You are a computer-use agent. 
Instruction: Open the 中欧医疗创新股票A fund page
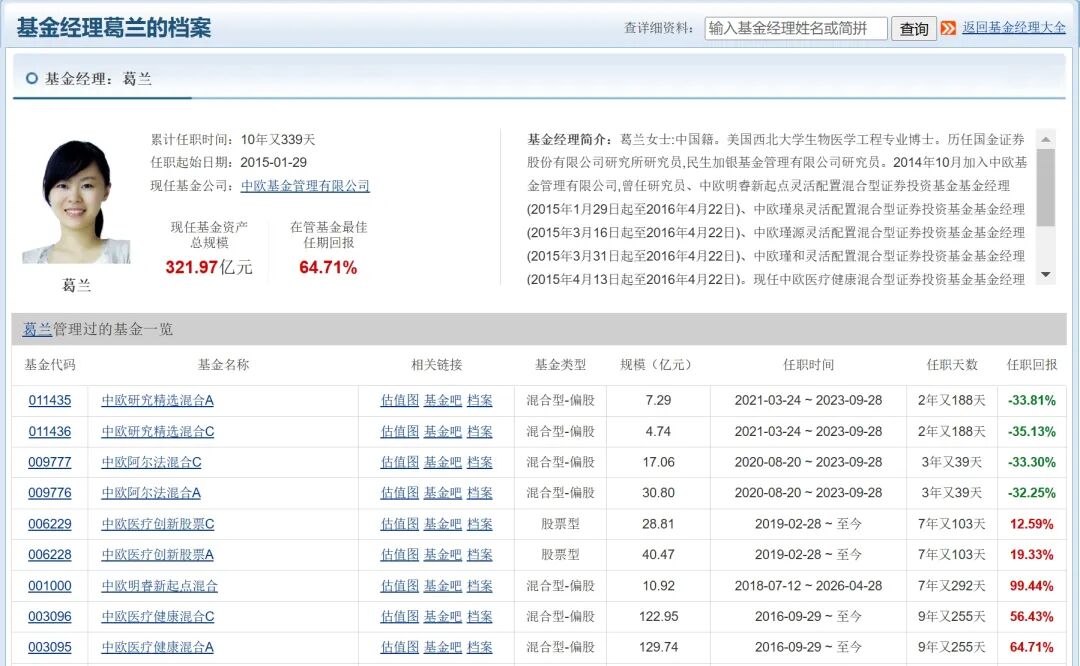(158, 554)
